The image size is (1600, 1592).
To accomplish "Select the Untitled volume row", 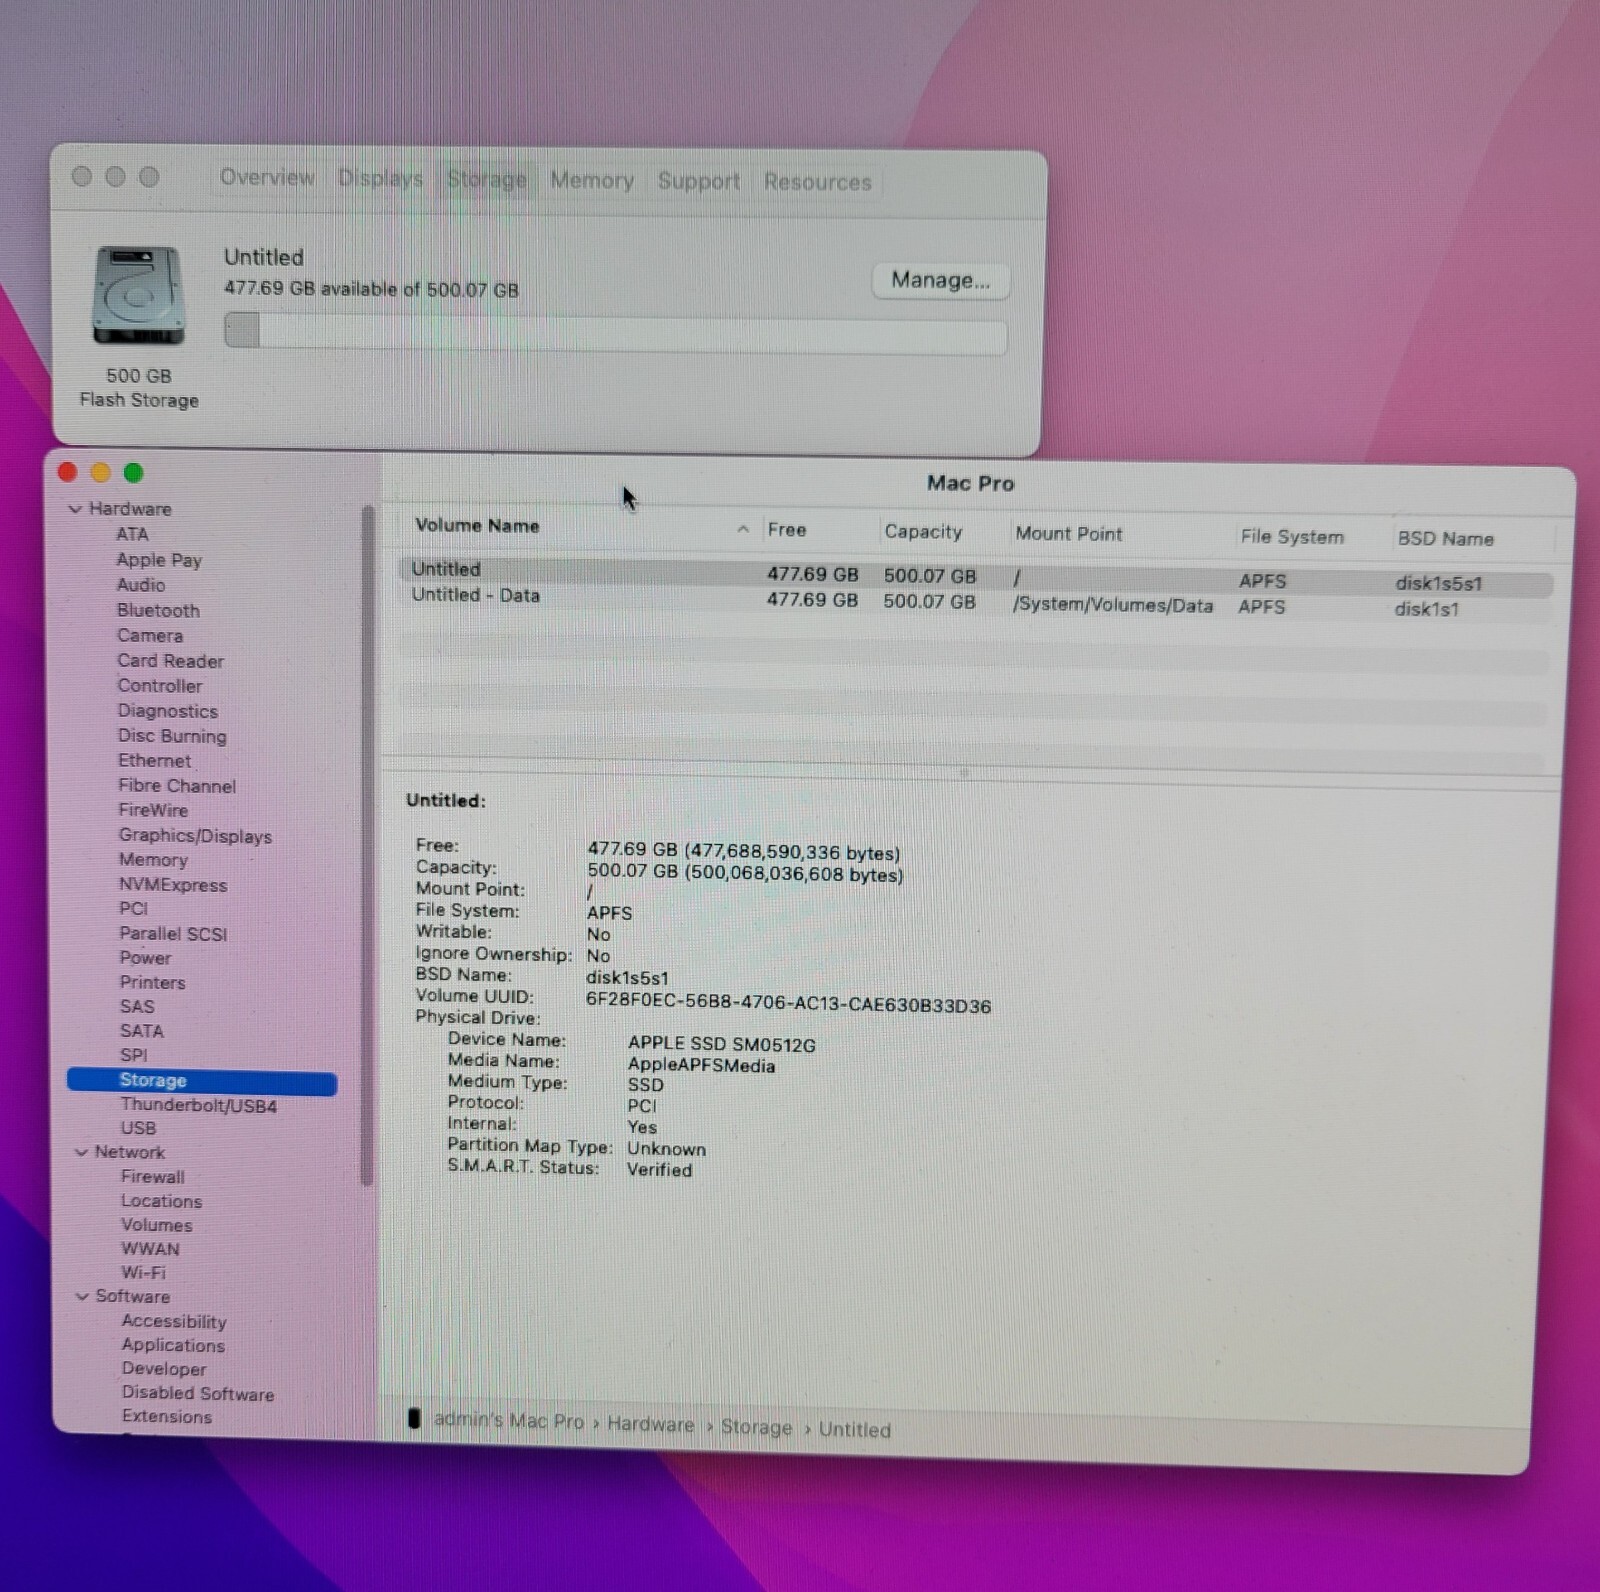I will (976, 576).
